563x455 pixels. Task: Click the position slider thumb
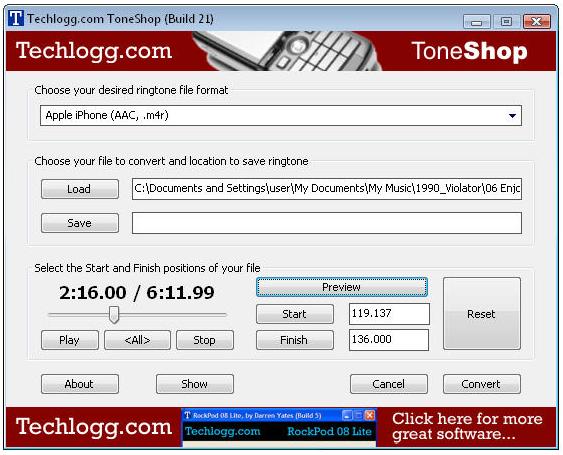click(114, 315)
